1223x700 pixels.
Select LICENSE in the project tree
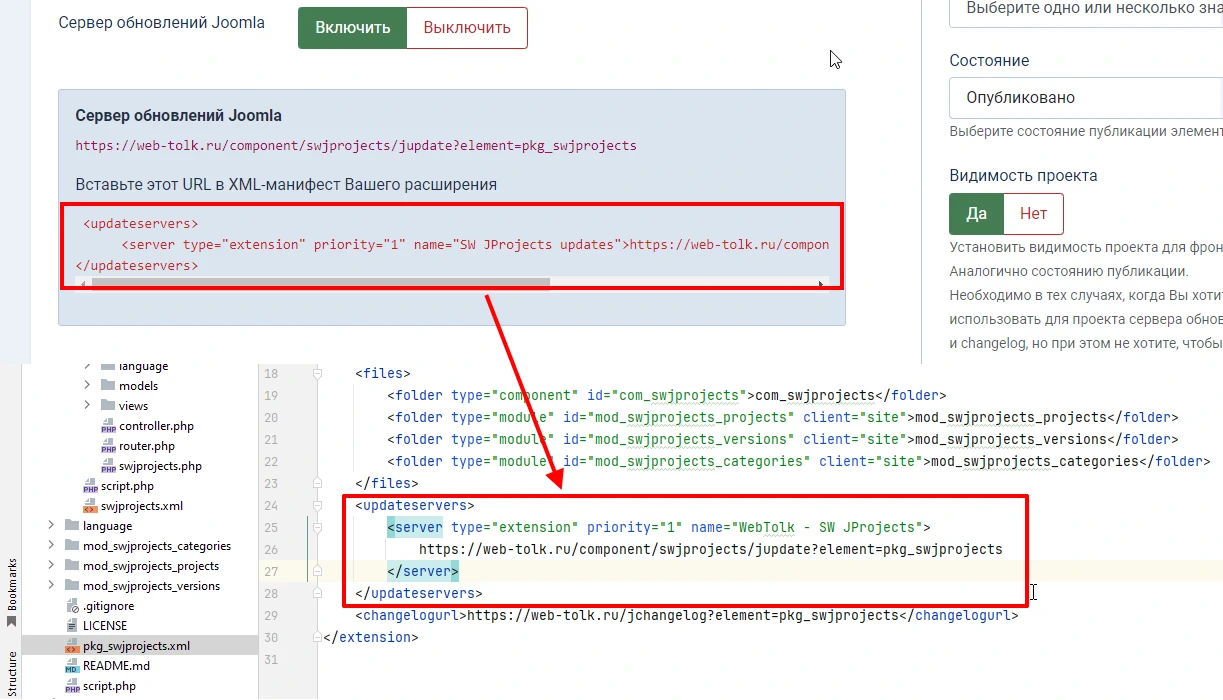[x=105, y=626]
